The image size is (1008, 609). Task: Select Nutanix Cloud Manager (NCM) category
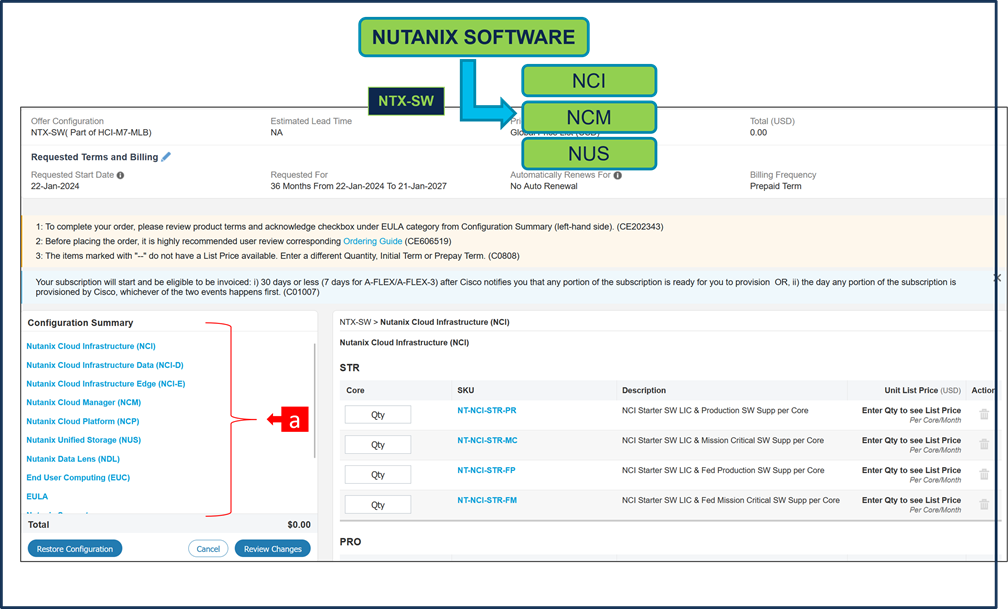(84, 402)
